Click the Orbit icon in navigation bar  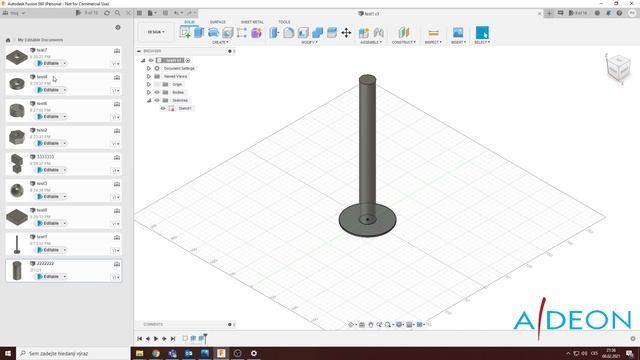coord(351,324)
